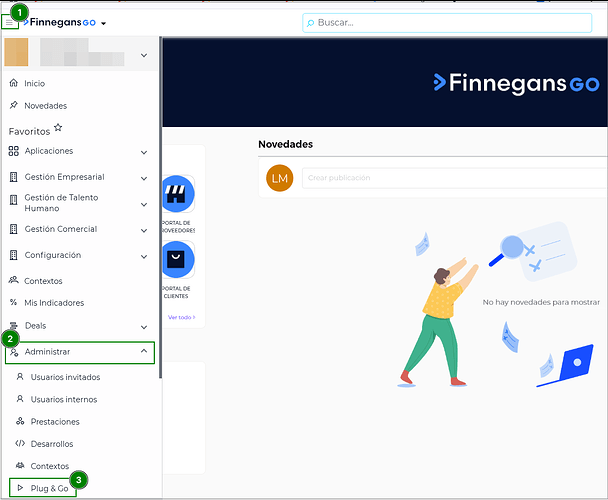The height and width of the screenshot is (500, 608).
Task: Click the sidebar vertical scrollbar
Action: (x=161, y=207)
